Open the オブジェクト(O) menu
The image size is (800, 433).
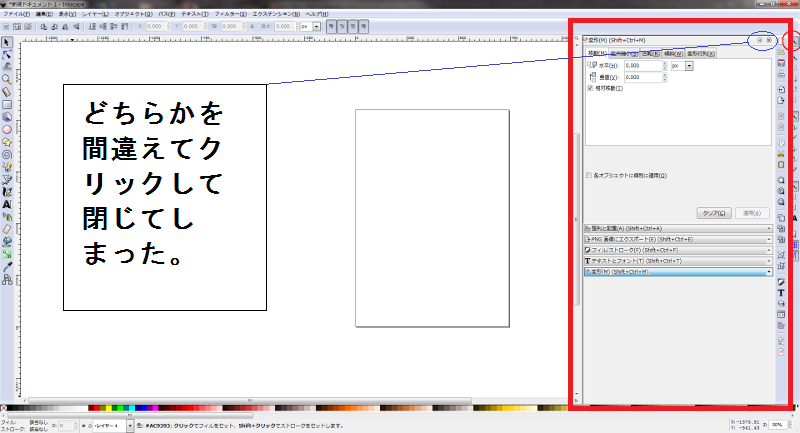coord(133,14)
